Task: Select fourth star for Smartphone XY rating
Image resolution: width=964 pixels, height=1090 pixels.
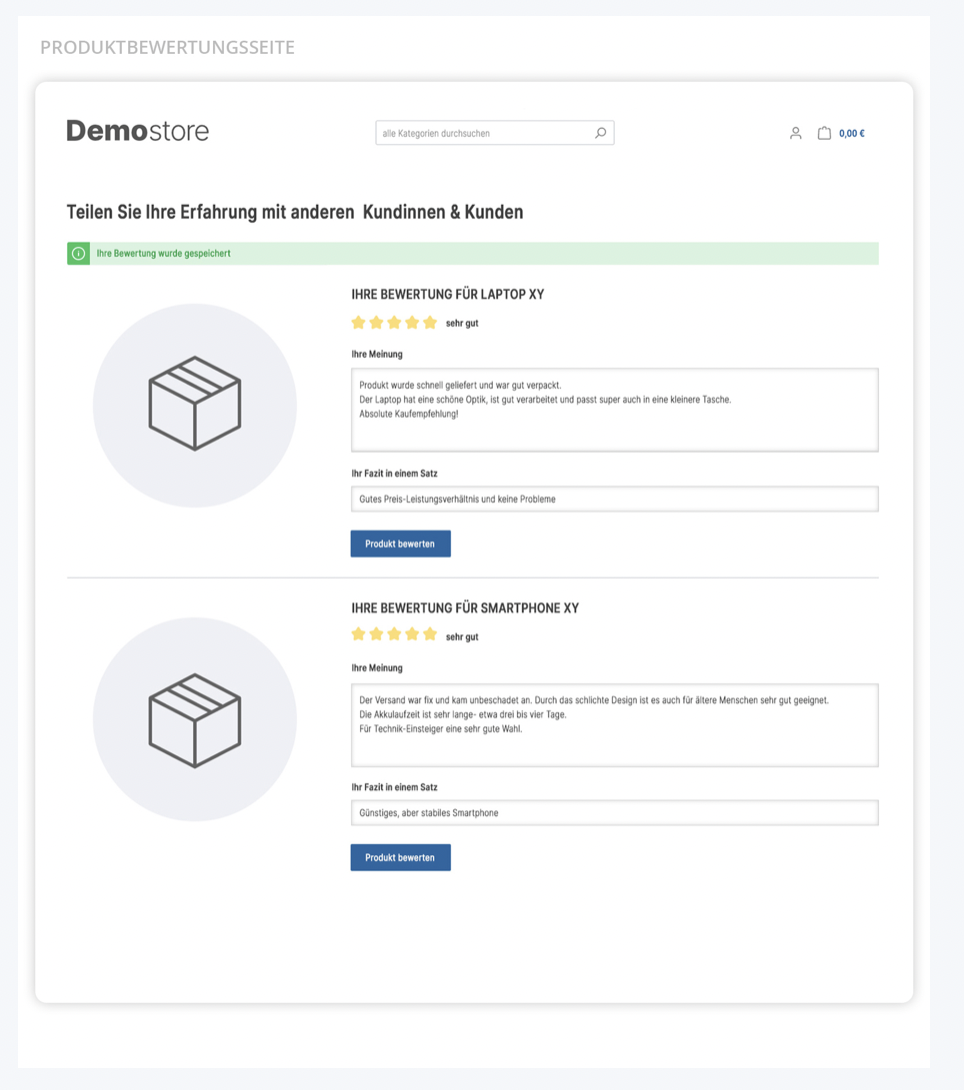Action: click(412, 634)
